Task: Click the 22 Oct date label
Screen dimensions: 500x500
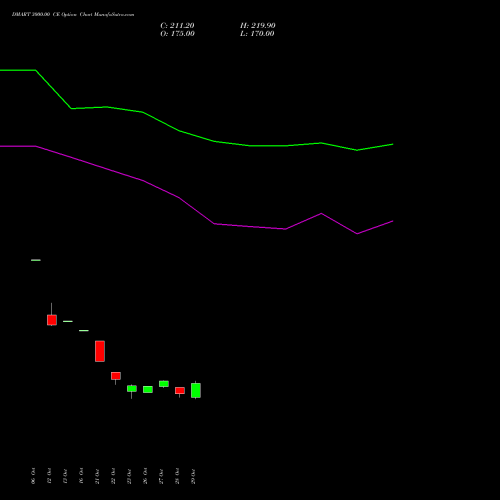Action: point(113,476)
